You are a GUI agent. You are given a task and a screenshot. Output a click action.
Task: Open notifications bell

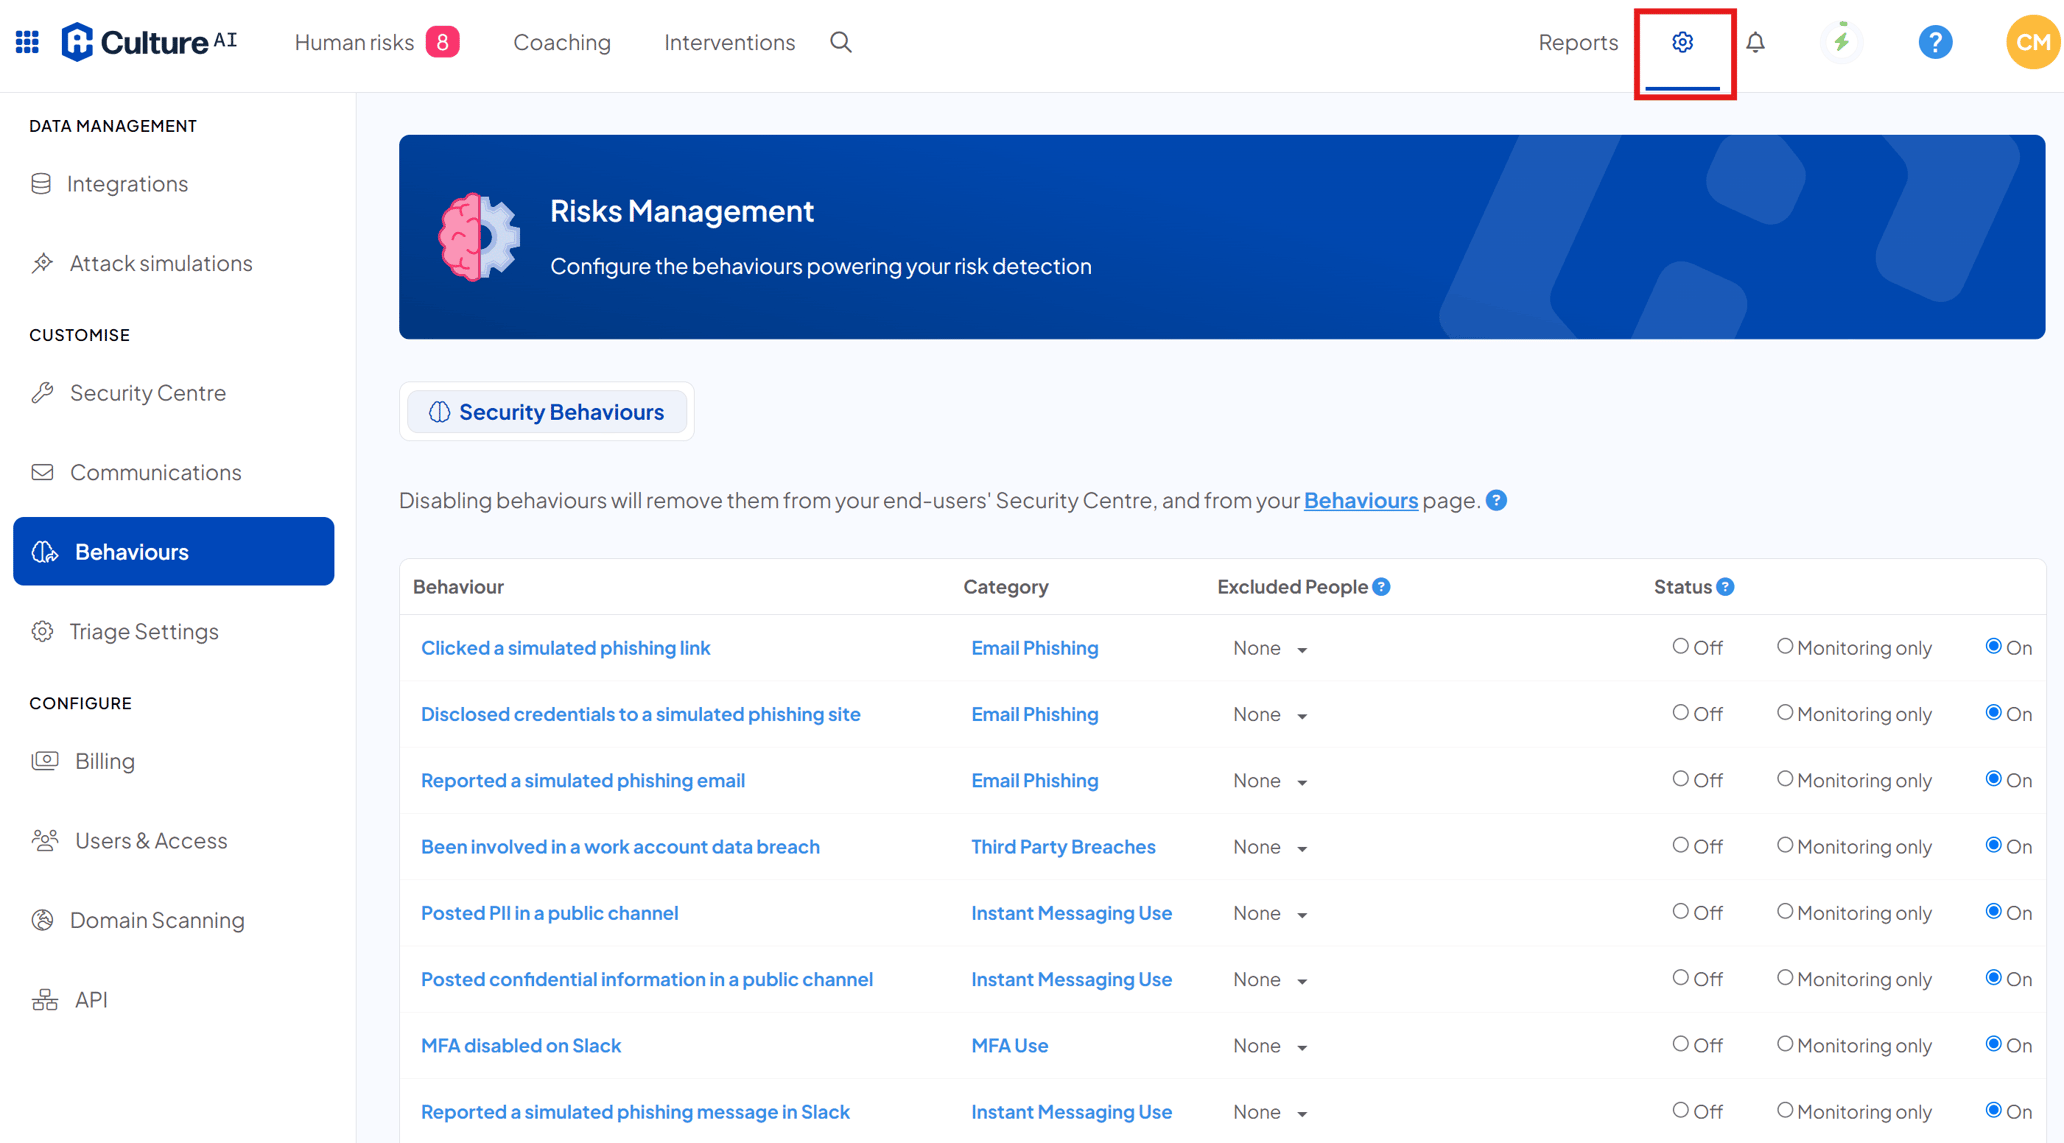1756,41
